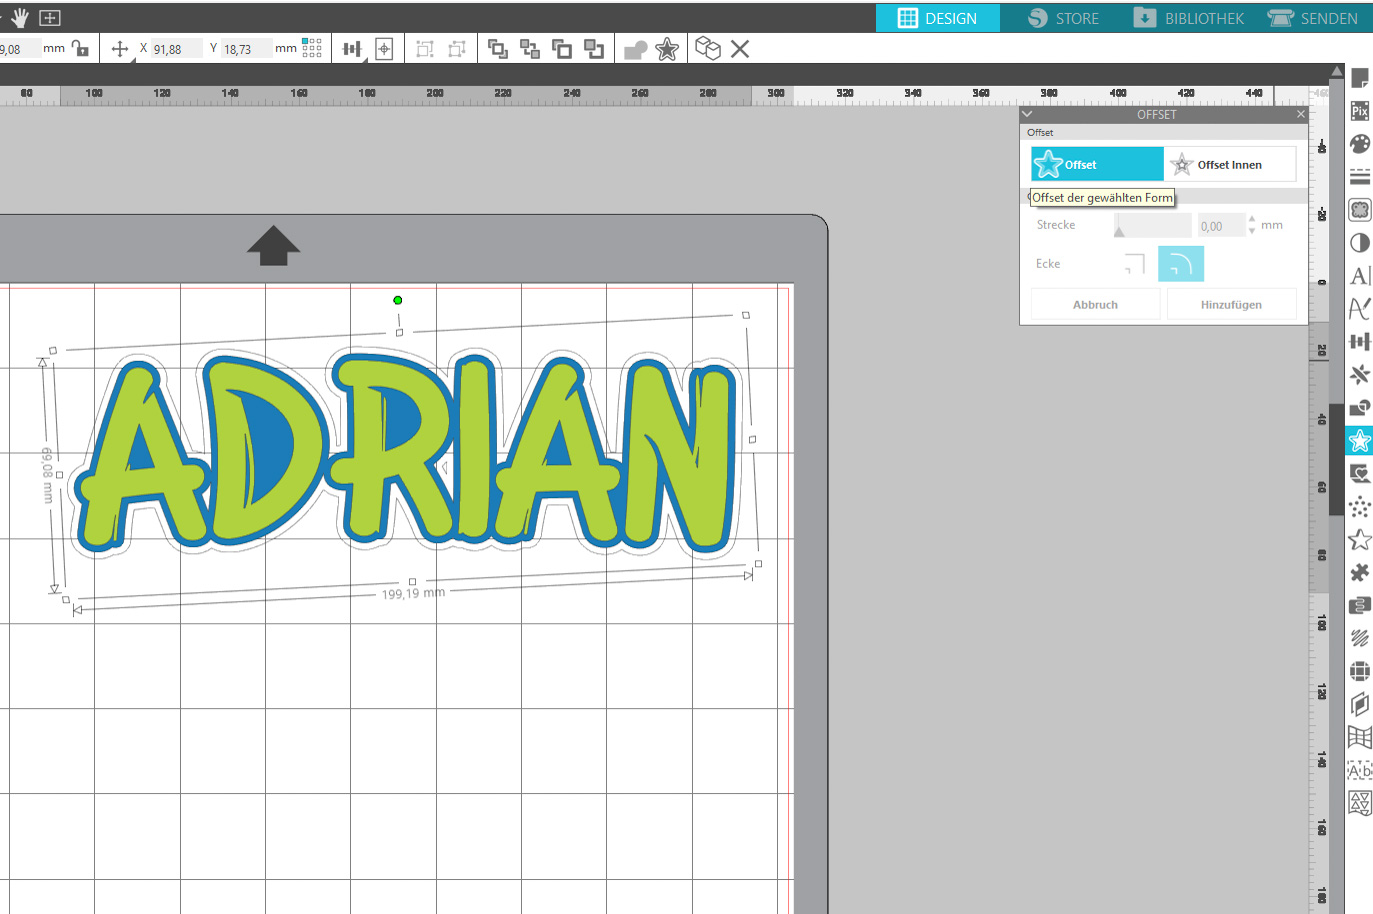Open the PixScan panel icon
This screenshot has width=1373, height=914.
[x=1359, y=111]
